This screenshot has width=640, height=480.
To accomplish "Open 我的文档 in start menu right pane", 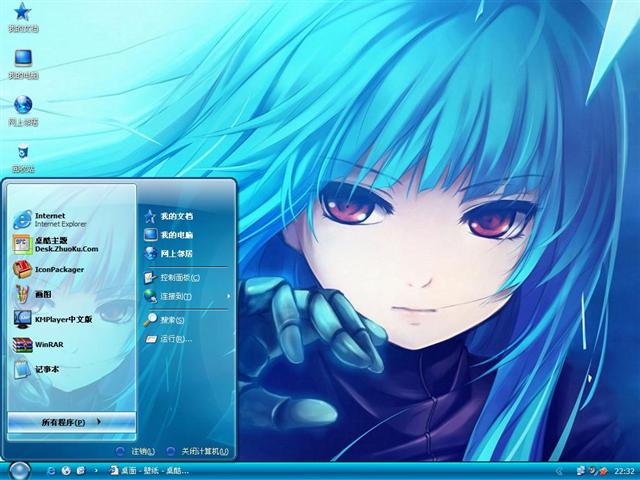I will click(168, 216).
